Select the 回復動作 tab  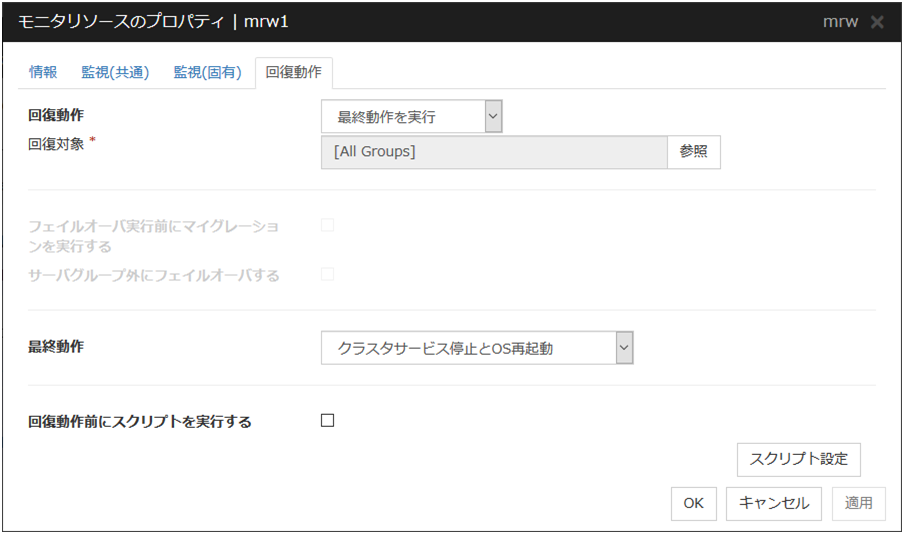tap(294, 73)
